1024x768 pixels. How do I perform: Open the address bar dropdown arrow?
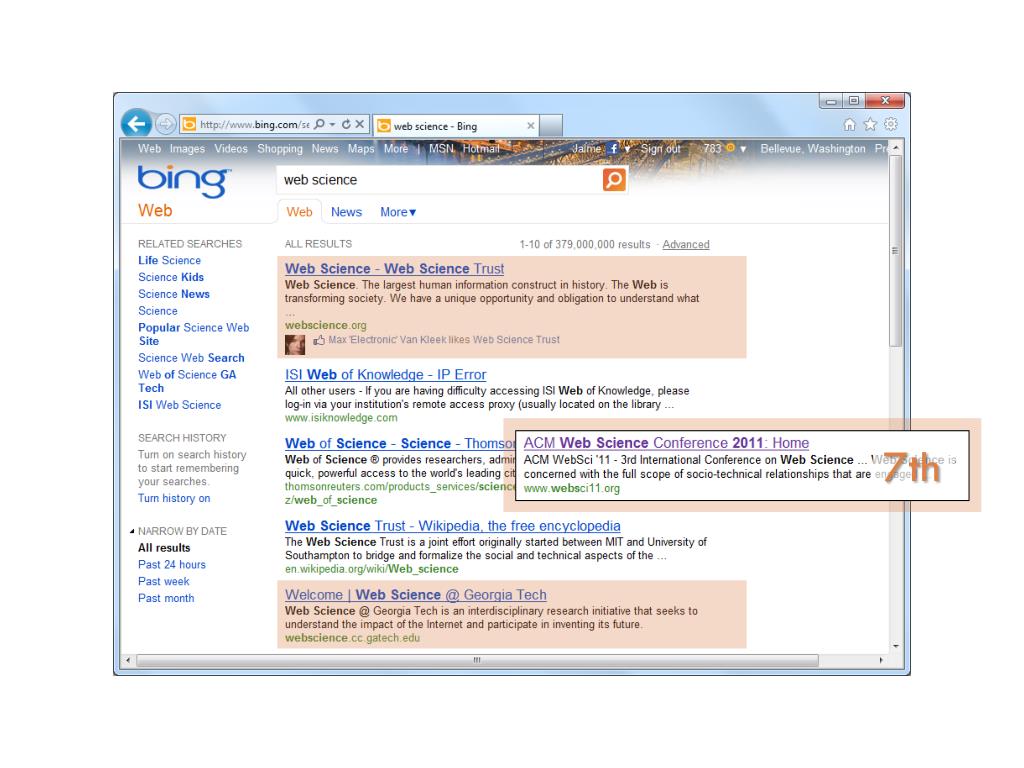(x=332, y=124)
